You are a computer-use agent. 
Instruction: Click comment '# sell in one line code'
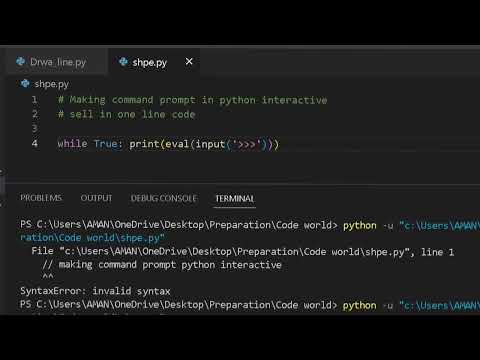click(126, 115)
